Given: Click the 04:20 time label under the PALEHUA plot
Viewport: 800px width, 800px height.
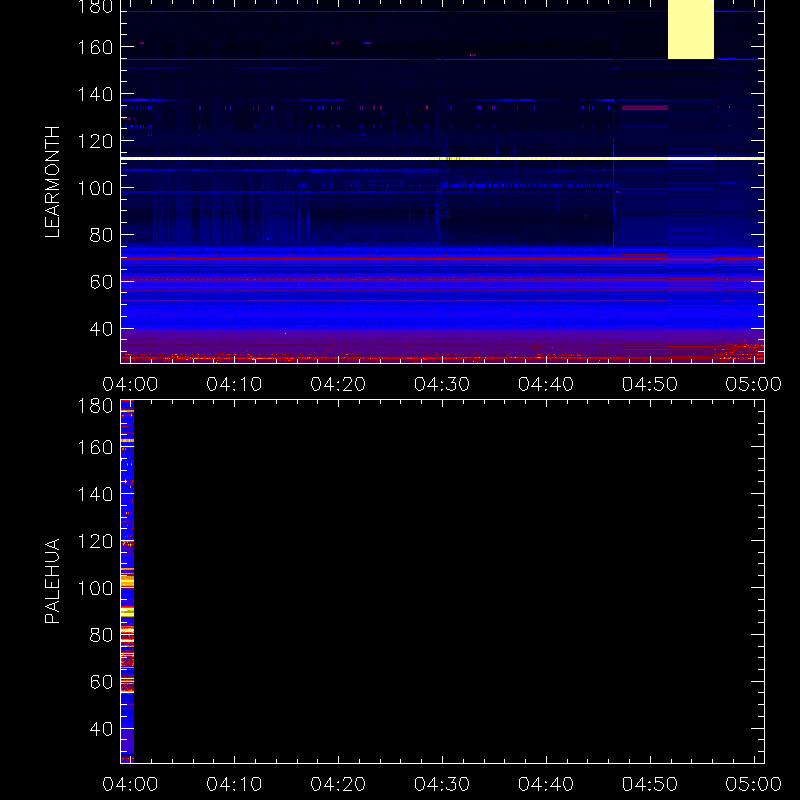Looking at the screenshot, I should 338,784.
